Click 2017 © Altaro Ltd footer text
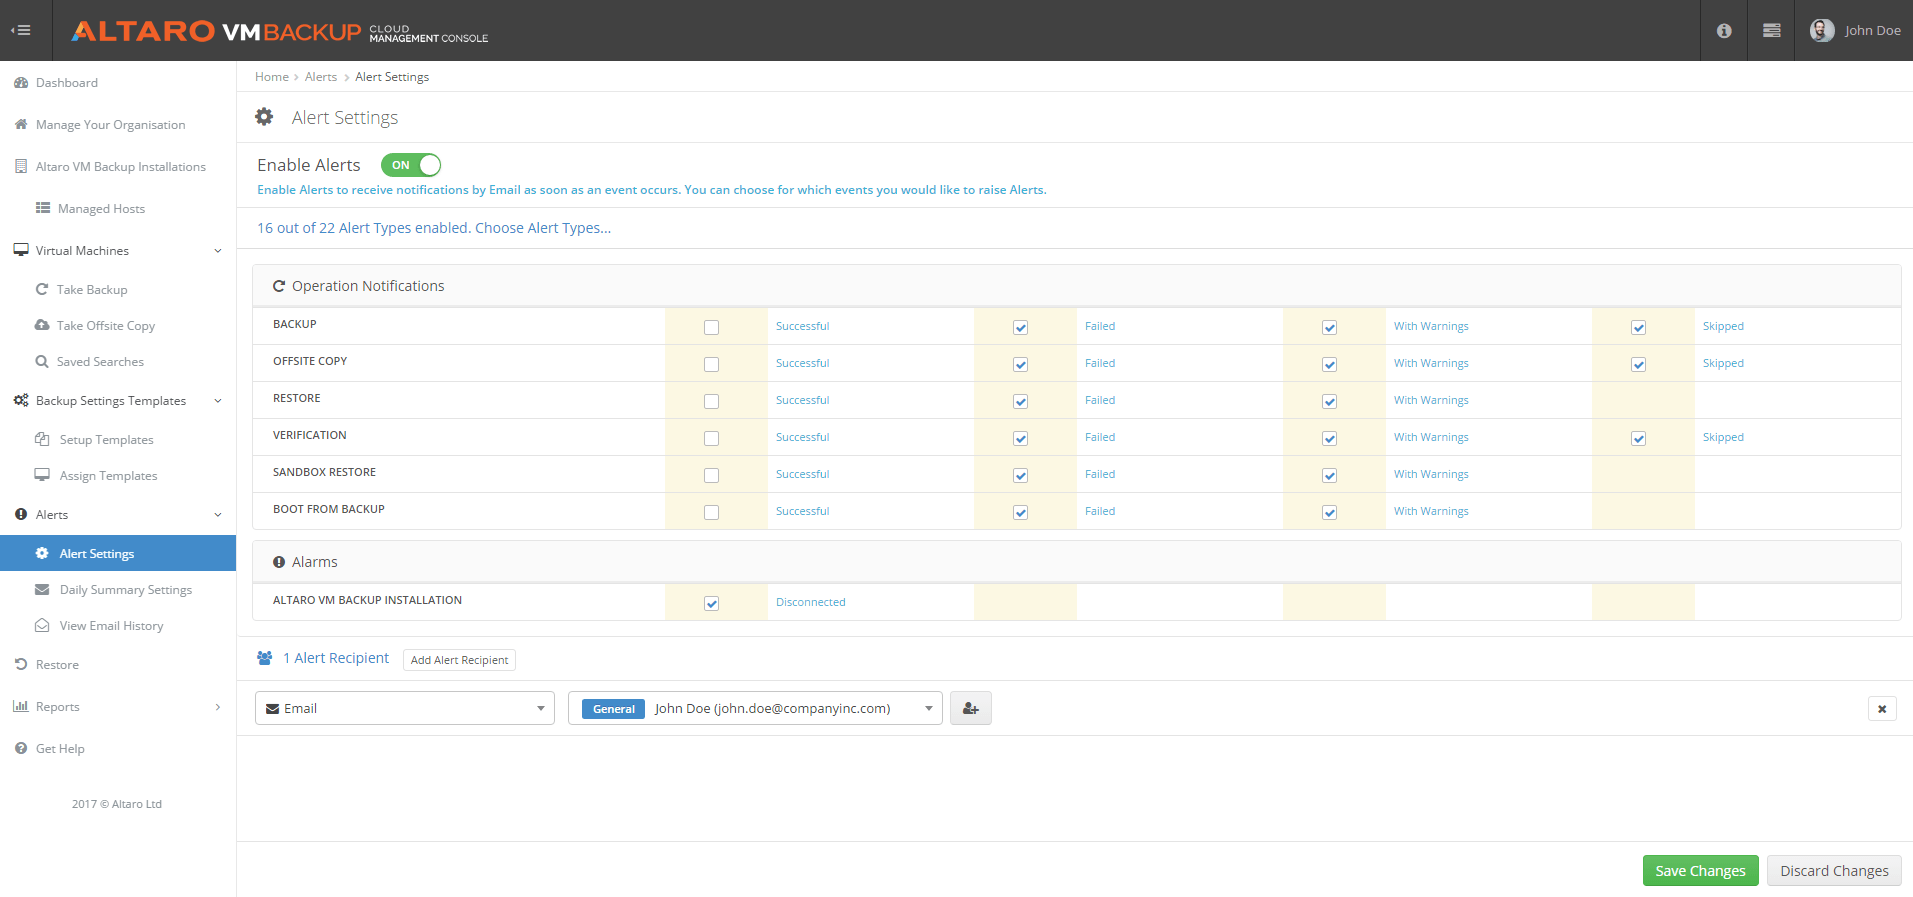Screen dimensions: 1913x897 pos(117,804)
